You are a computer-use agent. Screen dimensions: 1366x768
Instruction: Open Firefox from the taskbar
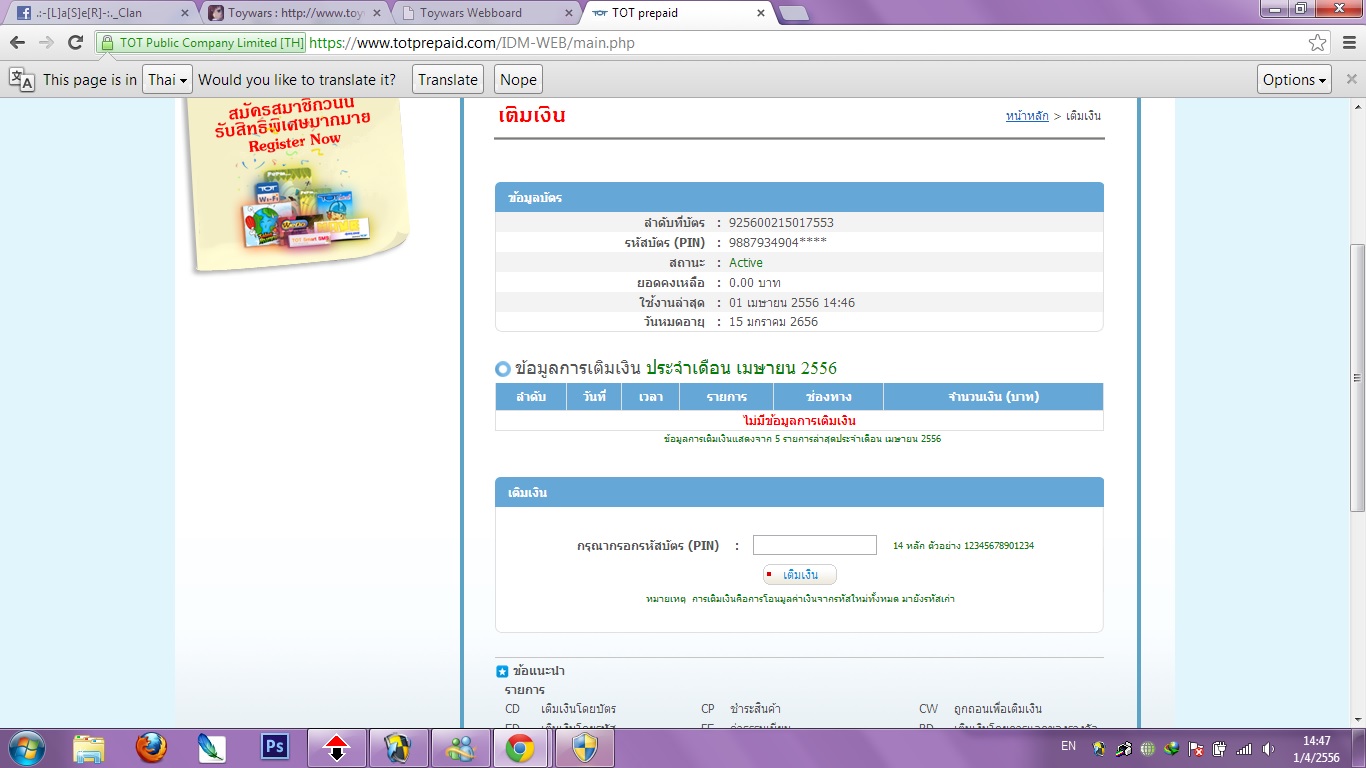[x=151, y=747]
